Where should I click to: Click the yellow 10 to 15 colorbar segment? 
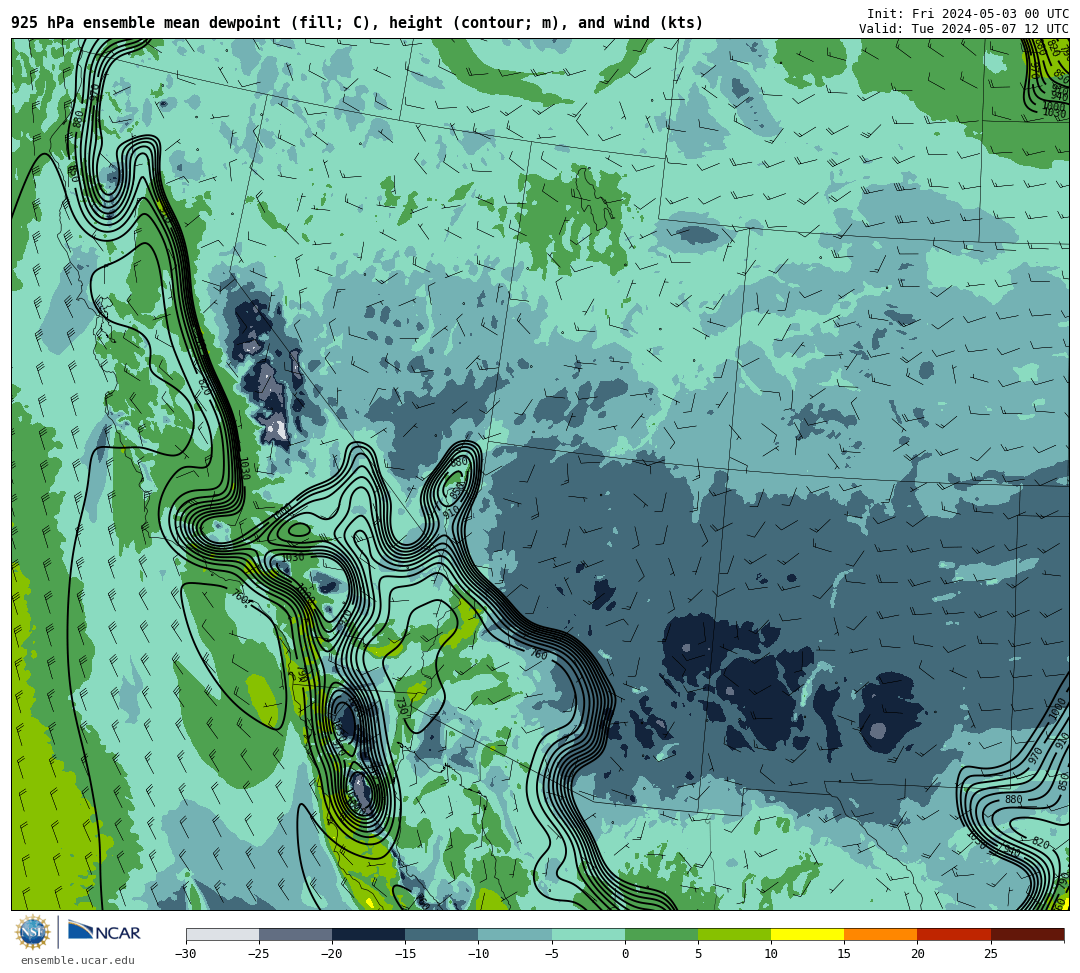(x=807, y=934)
